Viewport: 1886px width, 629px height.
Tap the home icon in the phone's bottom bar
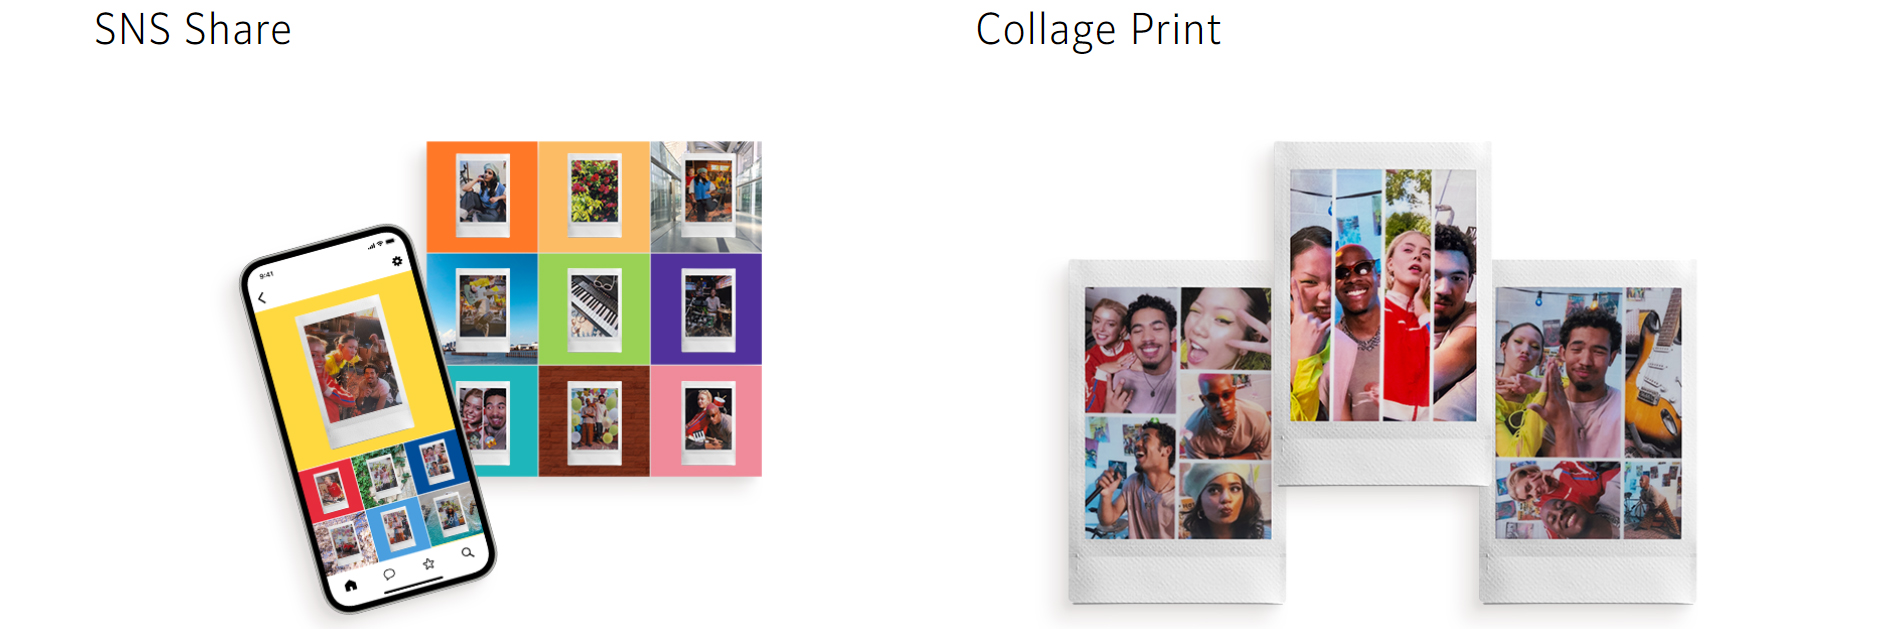click(x=351, y=585)
